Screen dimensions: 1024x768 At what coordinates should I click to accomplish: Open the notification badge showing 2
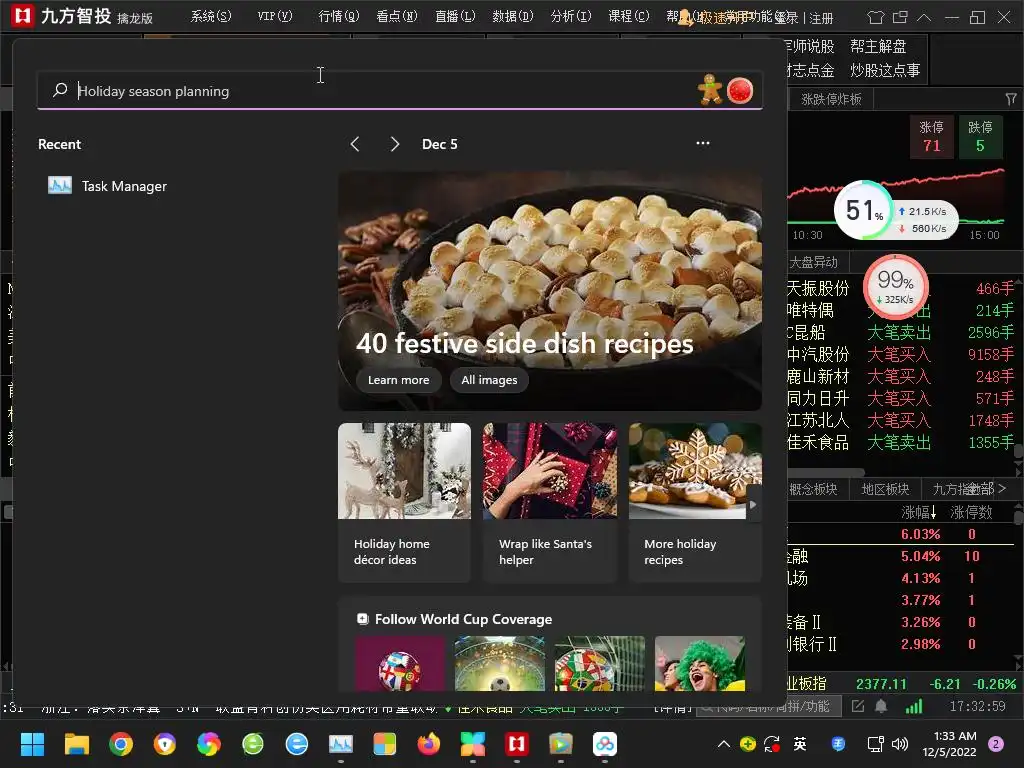pyautogui.click(x=996, y=744)
